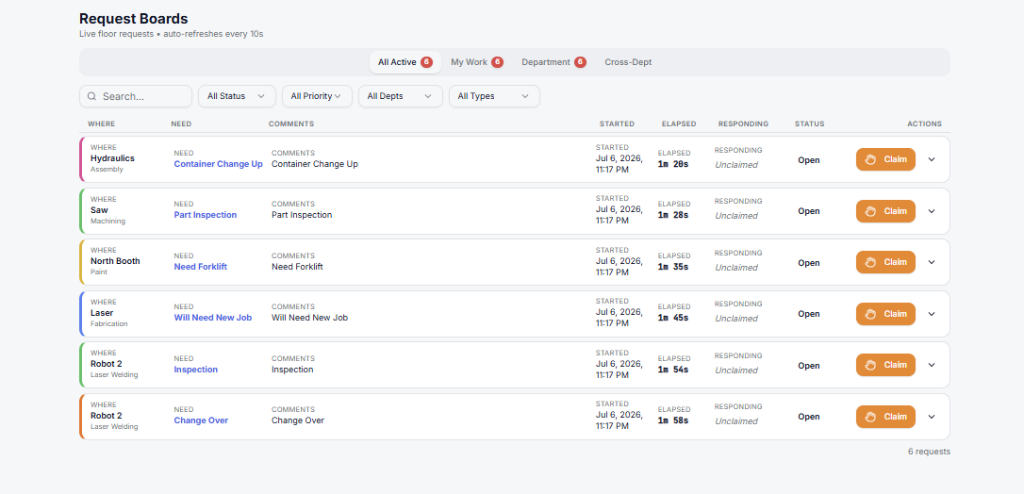Click the North Booth location name
This screenshot has width=1024, height=494.
pyautogui.click(x=115, y=261)
